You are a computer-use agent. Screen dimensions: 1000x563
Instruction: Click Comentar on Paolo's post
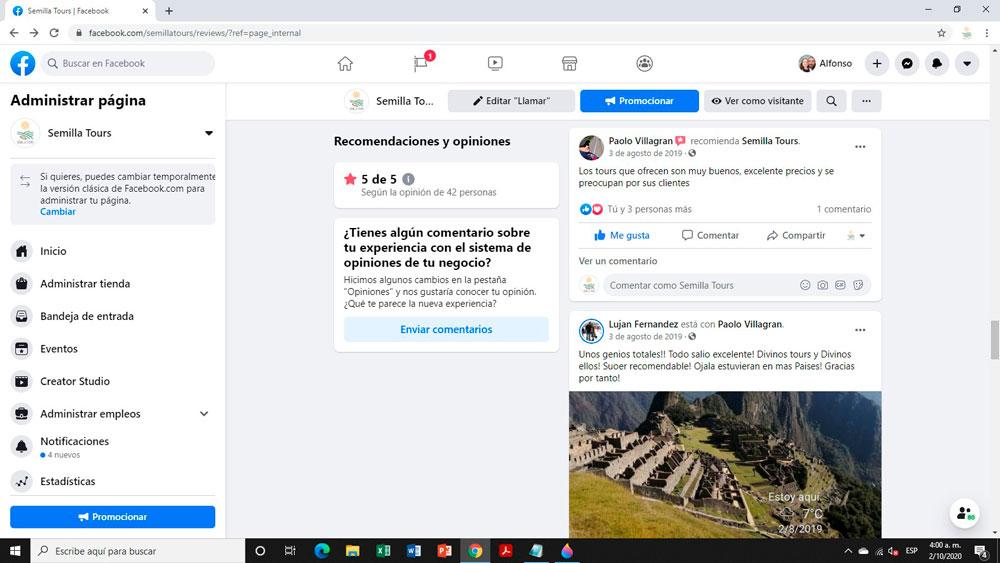point(710,235)
